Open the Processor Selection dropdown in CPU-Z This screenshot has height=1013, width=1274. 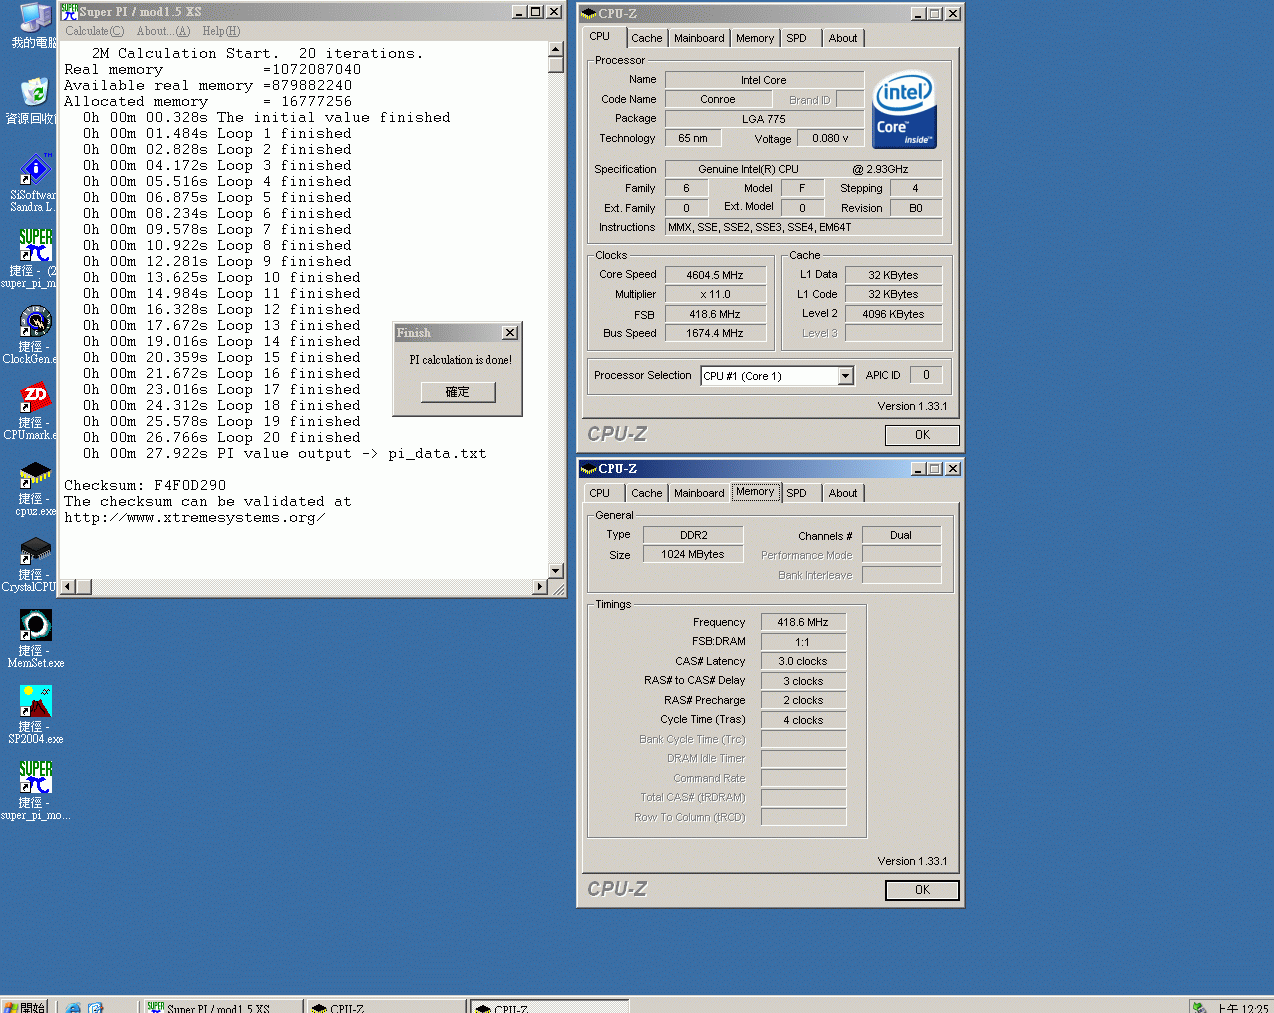(846, 375)
